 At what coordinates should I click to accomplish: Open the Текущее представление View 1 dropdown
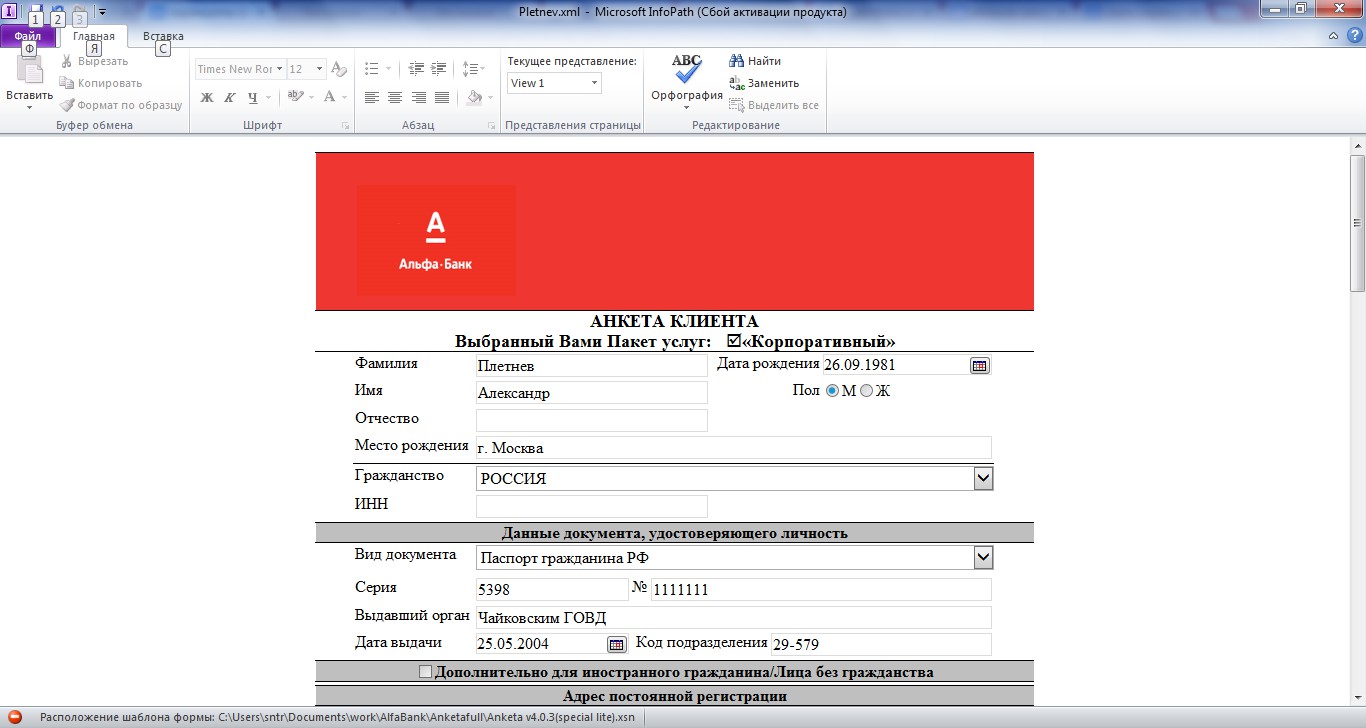point(555,83)
